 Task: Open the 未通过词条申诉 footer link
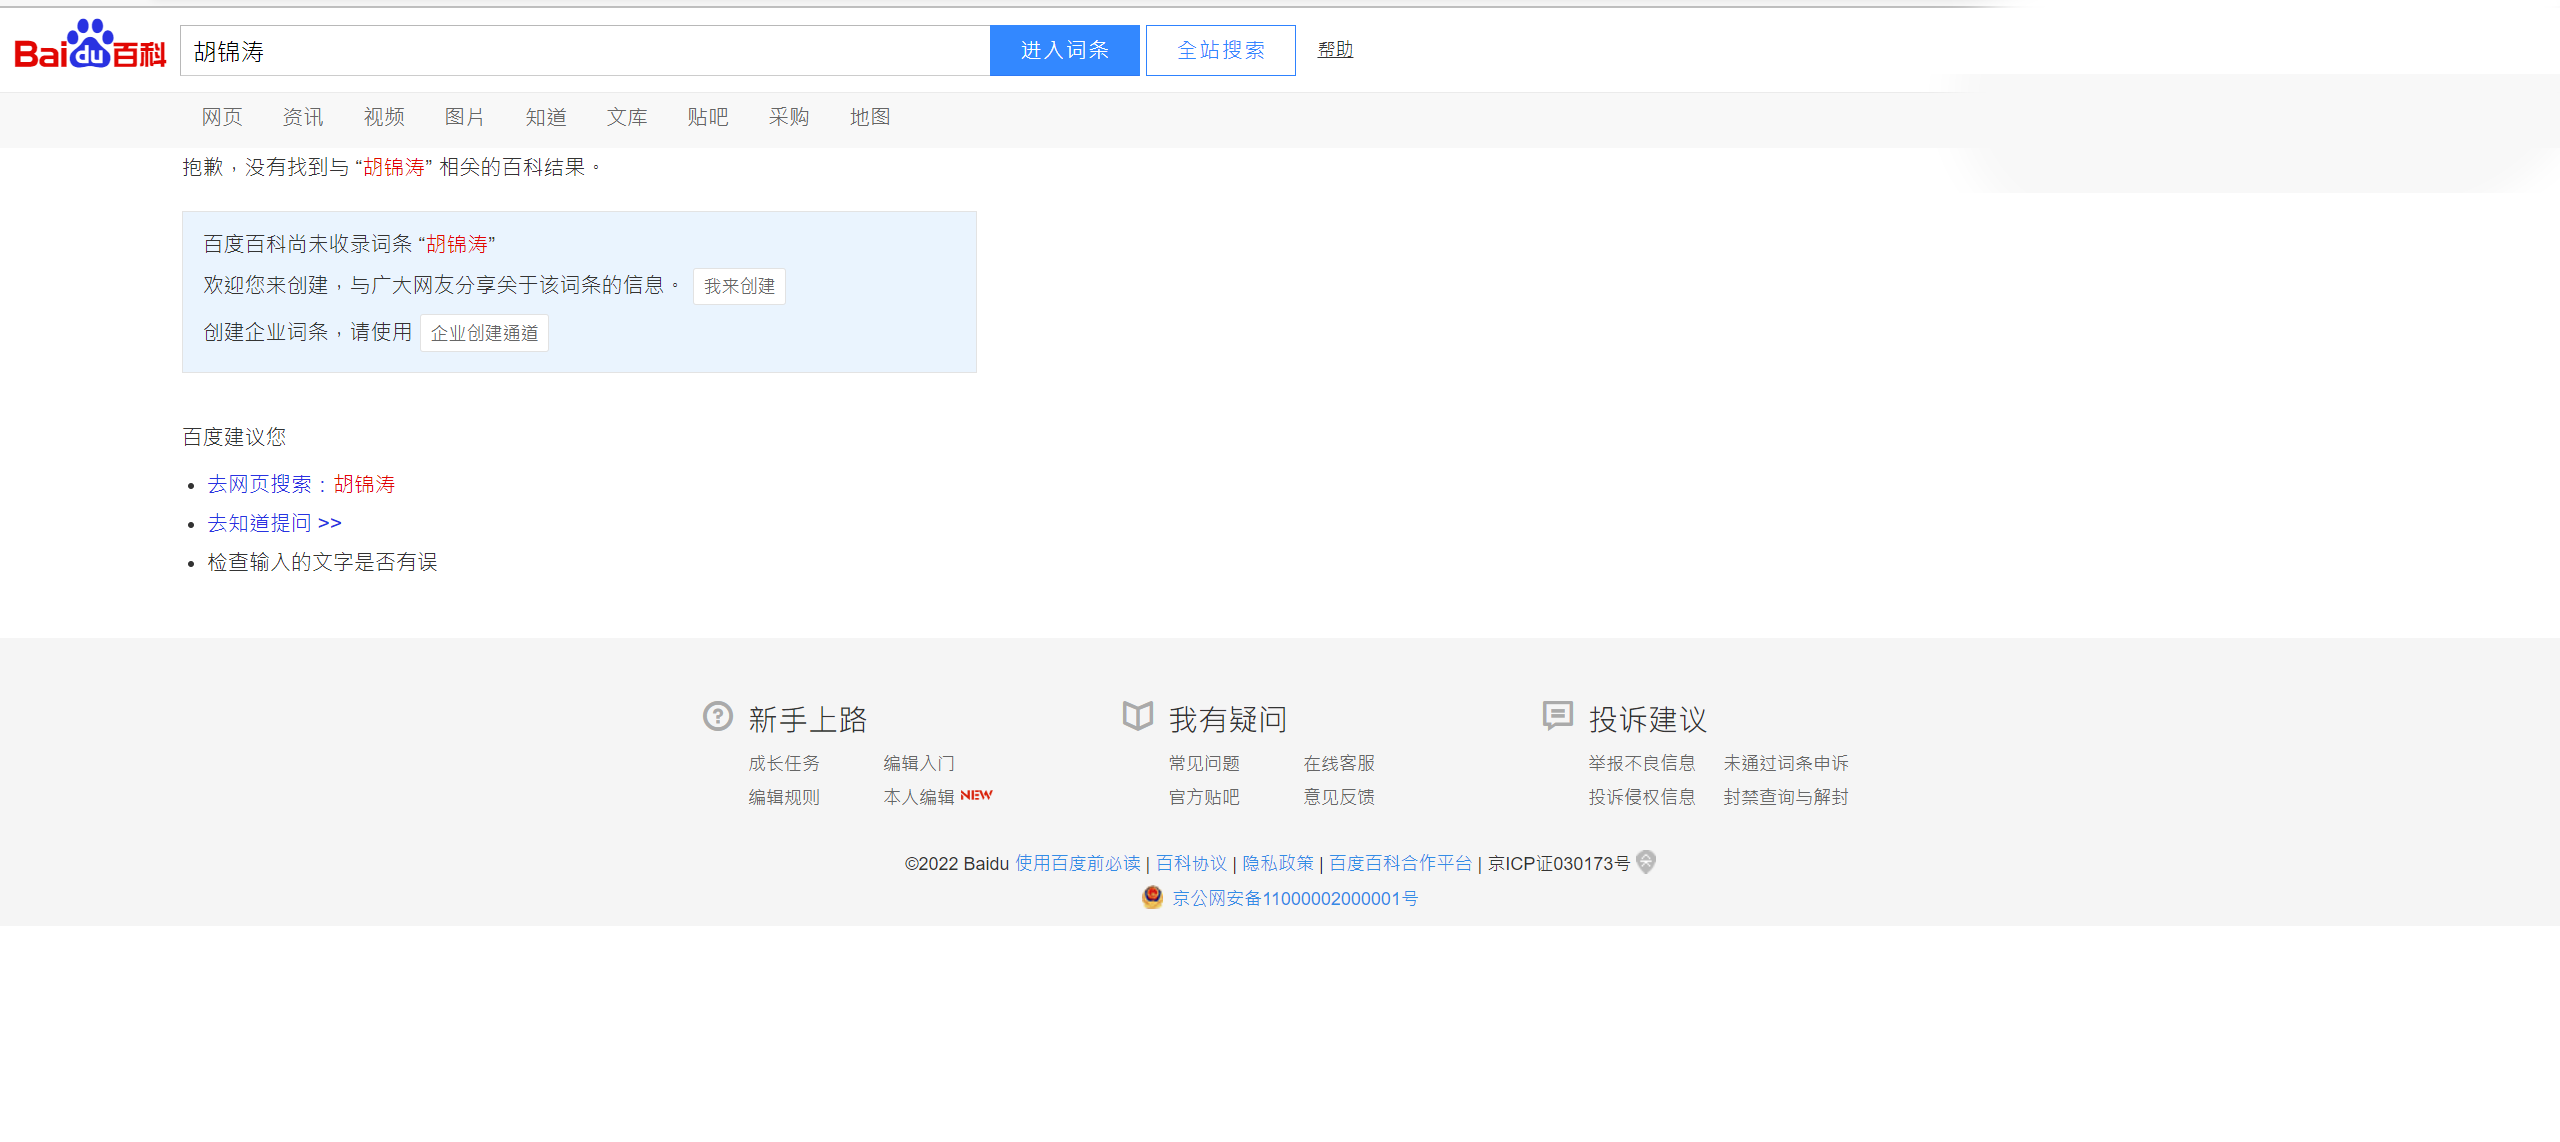1786,764
